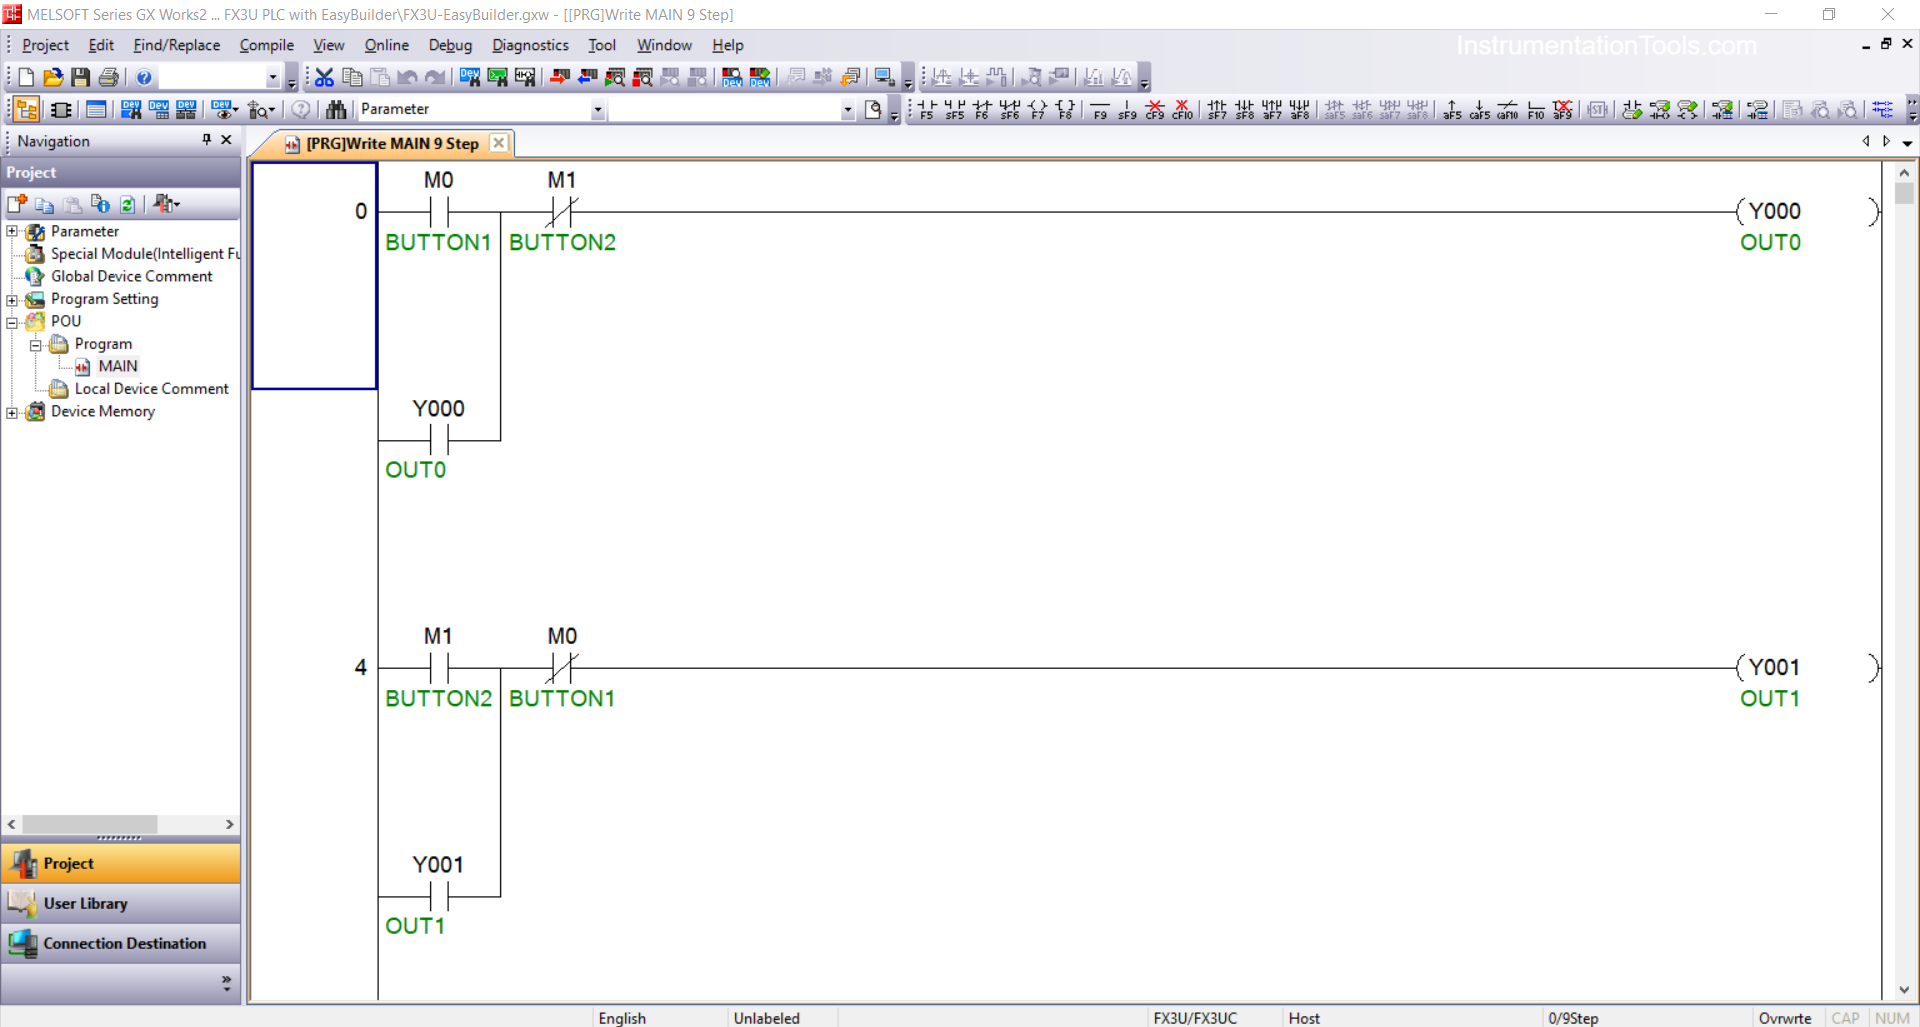This screenshot has width=1920, height=1027.
Task: Click the Y000 output coil
Action: [1808, 211]
